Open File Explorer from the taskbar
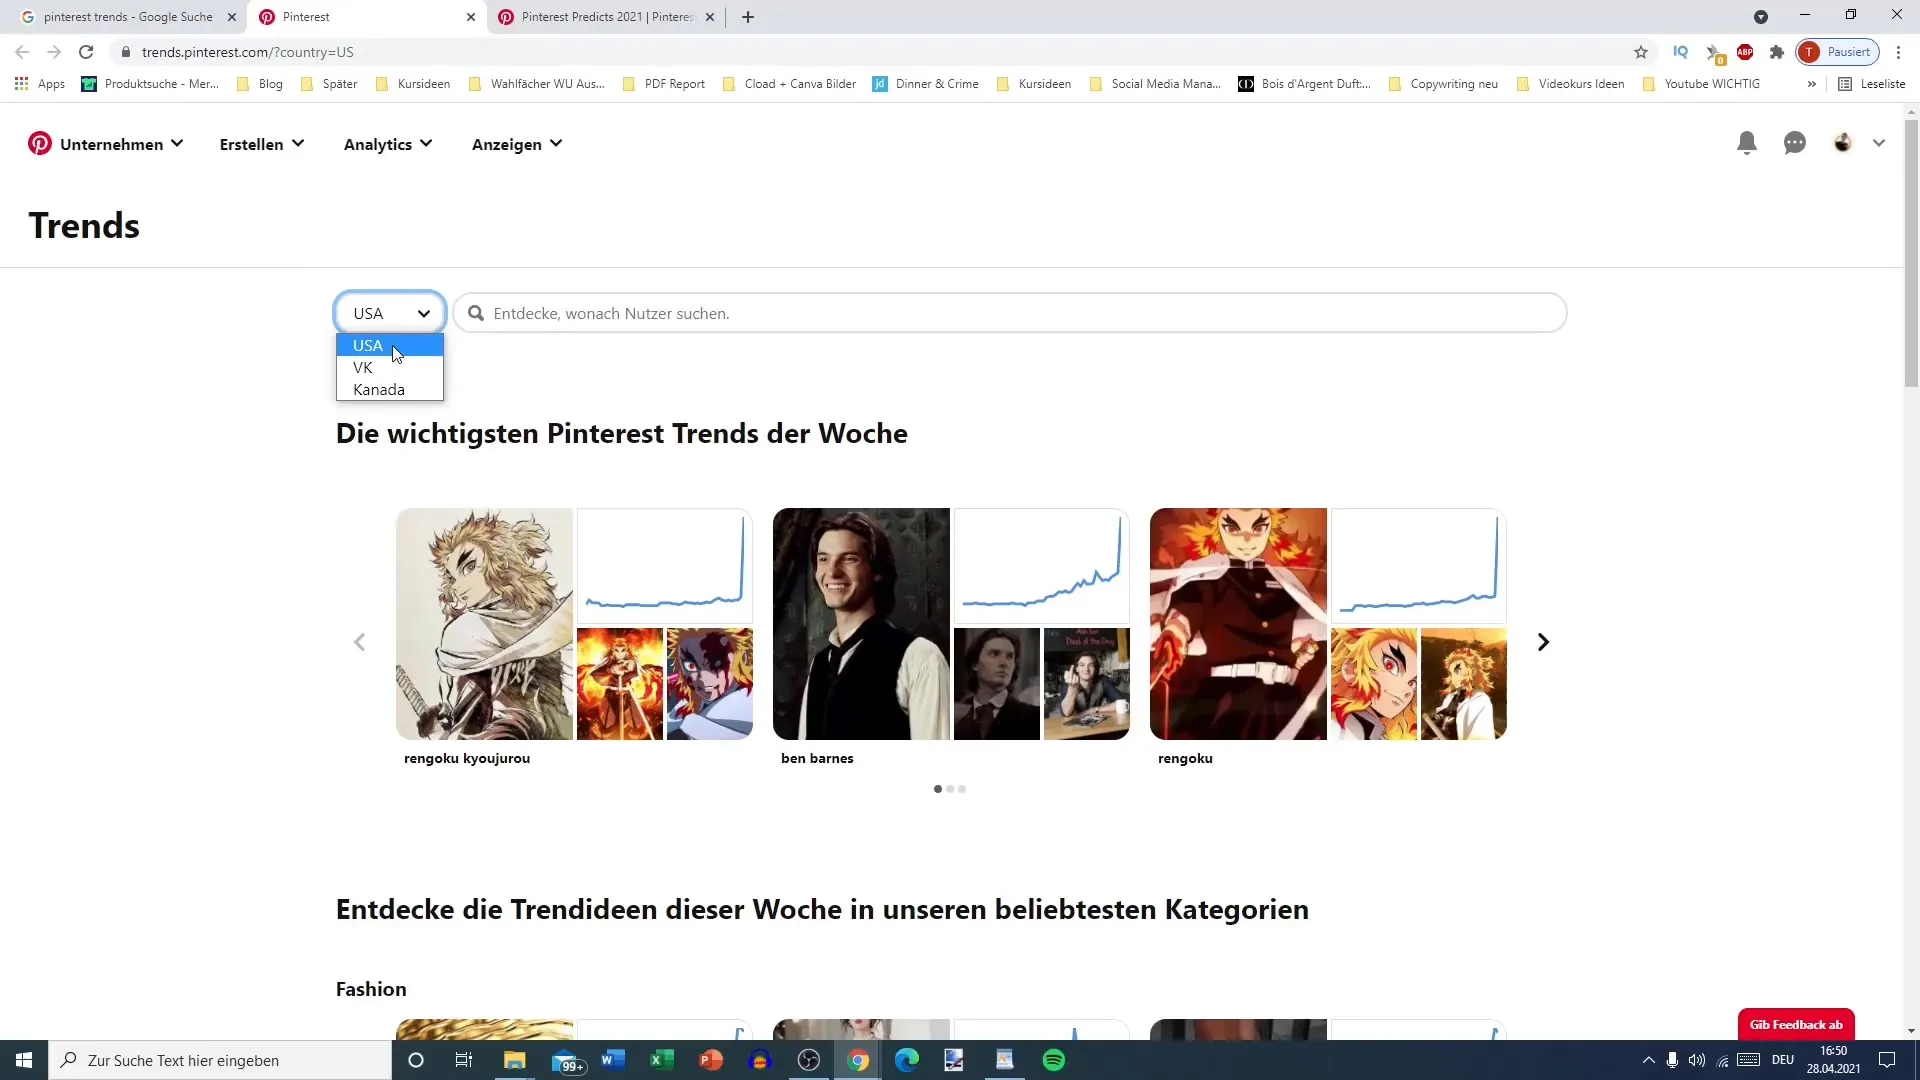 tap(514, 1060)
